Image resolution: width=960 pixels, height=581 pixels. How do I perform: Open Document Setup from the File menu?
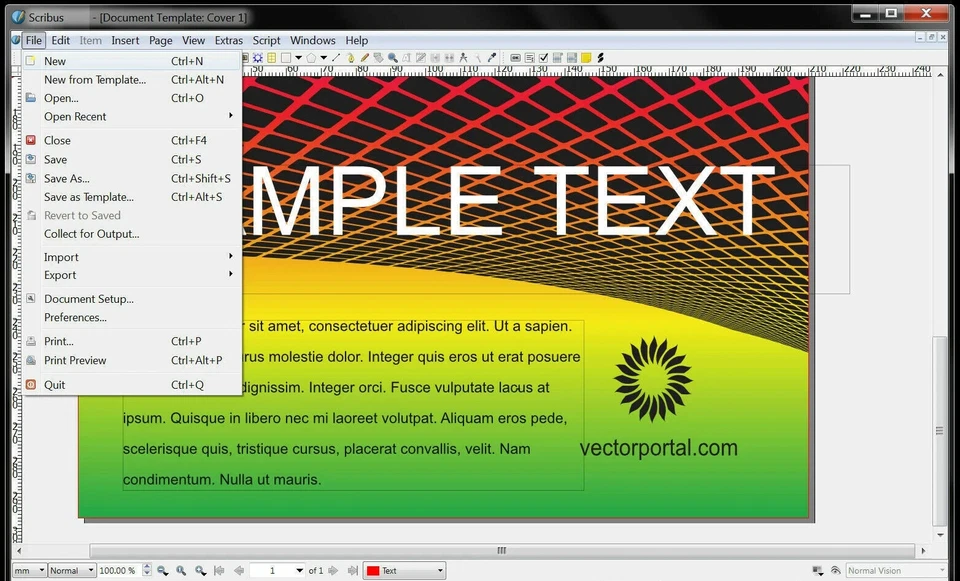click(x=87, y=298)
